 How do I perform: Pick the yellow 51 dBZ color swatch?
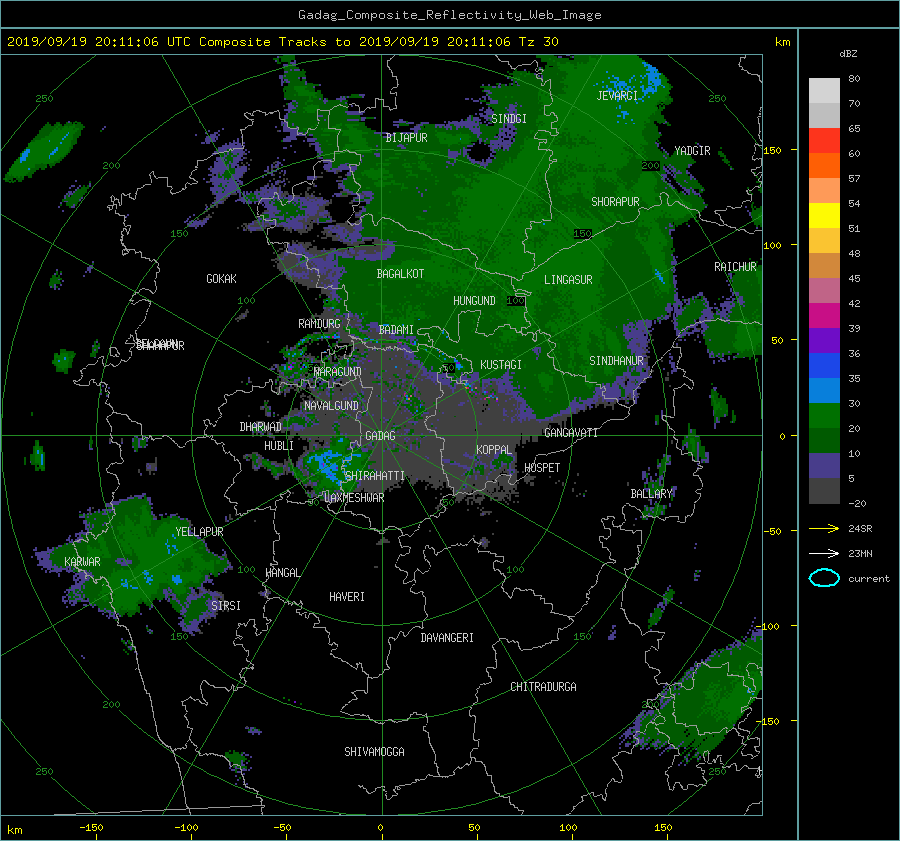(x=824, y=215)
